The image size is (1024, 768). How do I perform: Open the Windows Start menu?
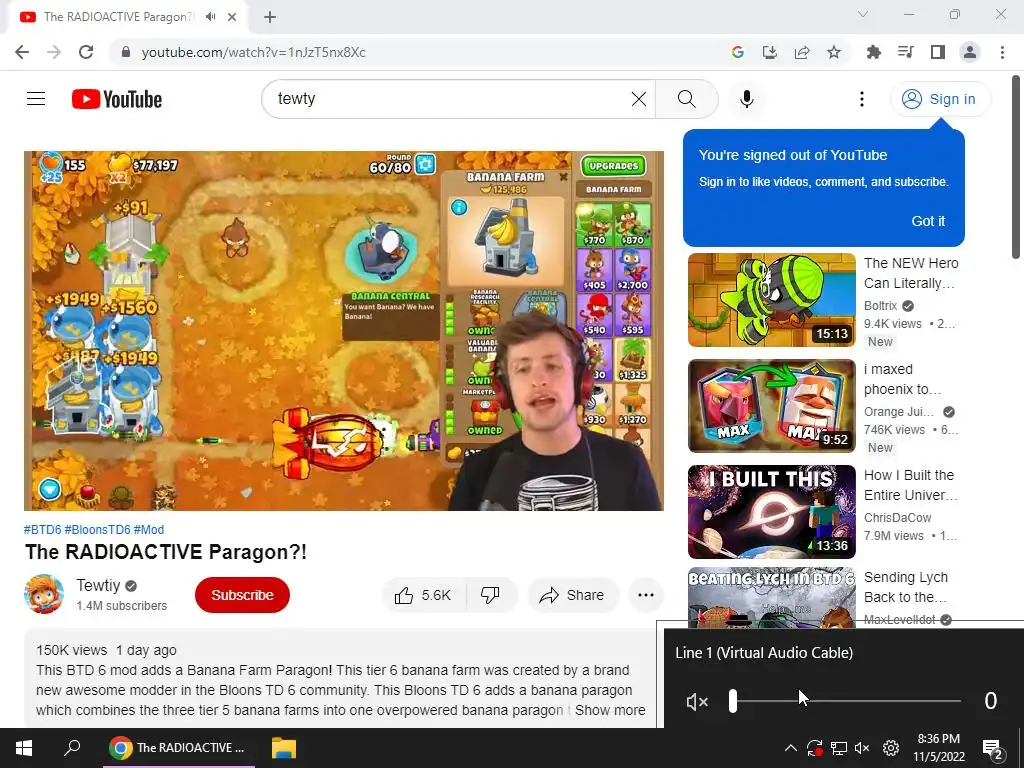[24, 748]
